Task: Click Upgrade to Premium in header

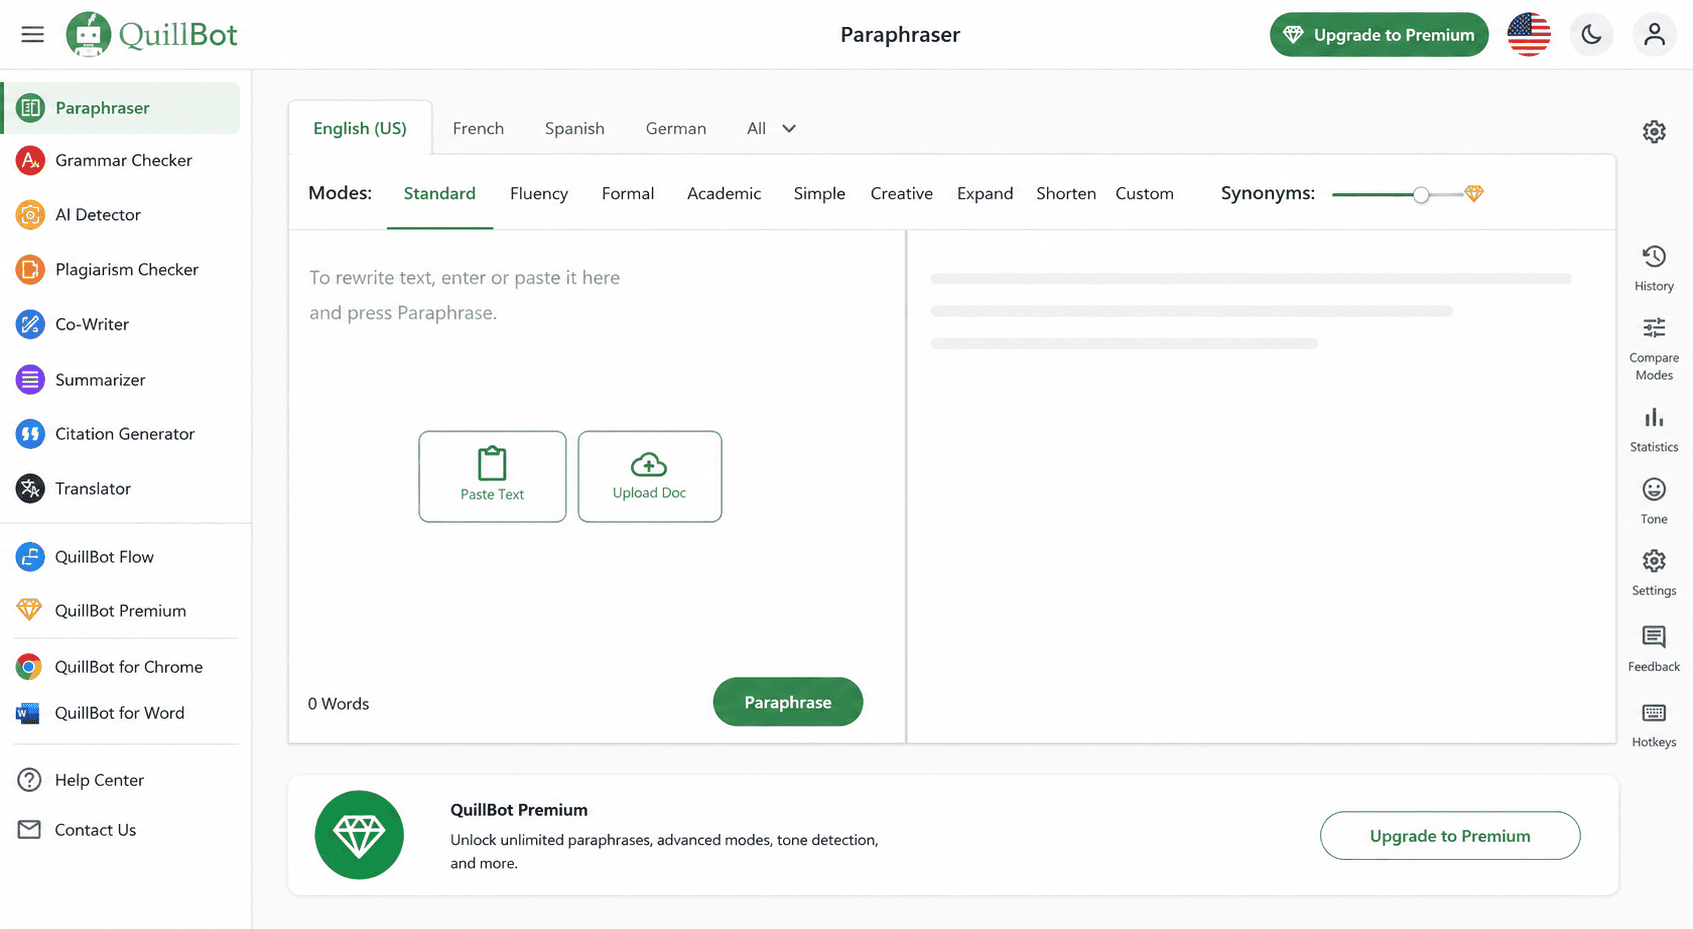Action: [x=1379, y=35]
